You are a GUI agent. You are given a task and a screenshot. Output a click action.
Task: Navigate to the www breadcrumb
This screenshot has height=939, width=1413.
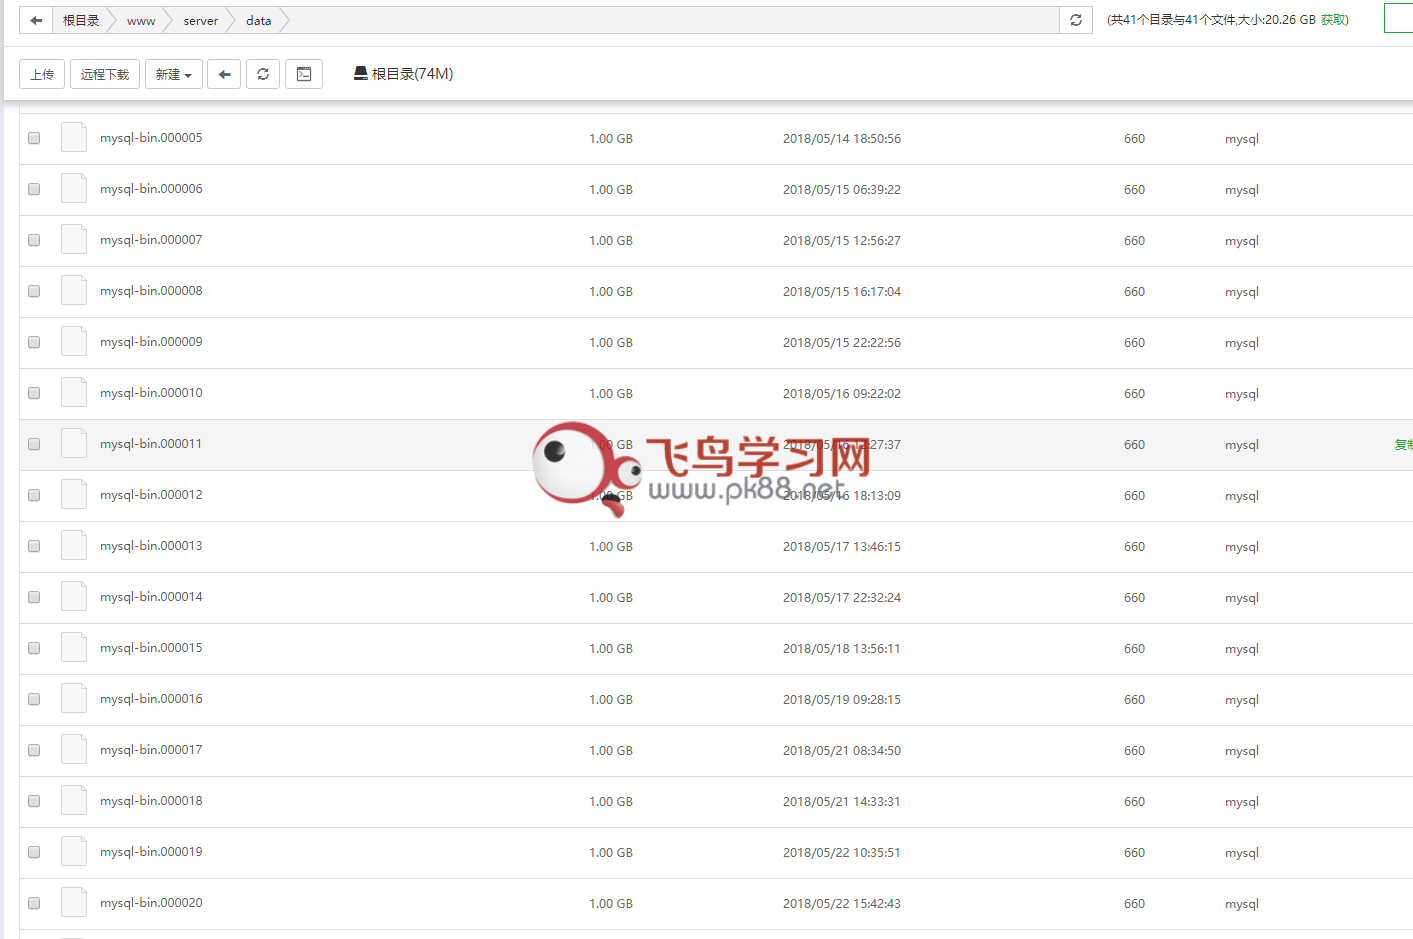[x=141, y=20]
